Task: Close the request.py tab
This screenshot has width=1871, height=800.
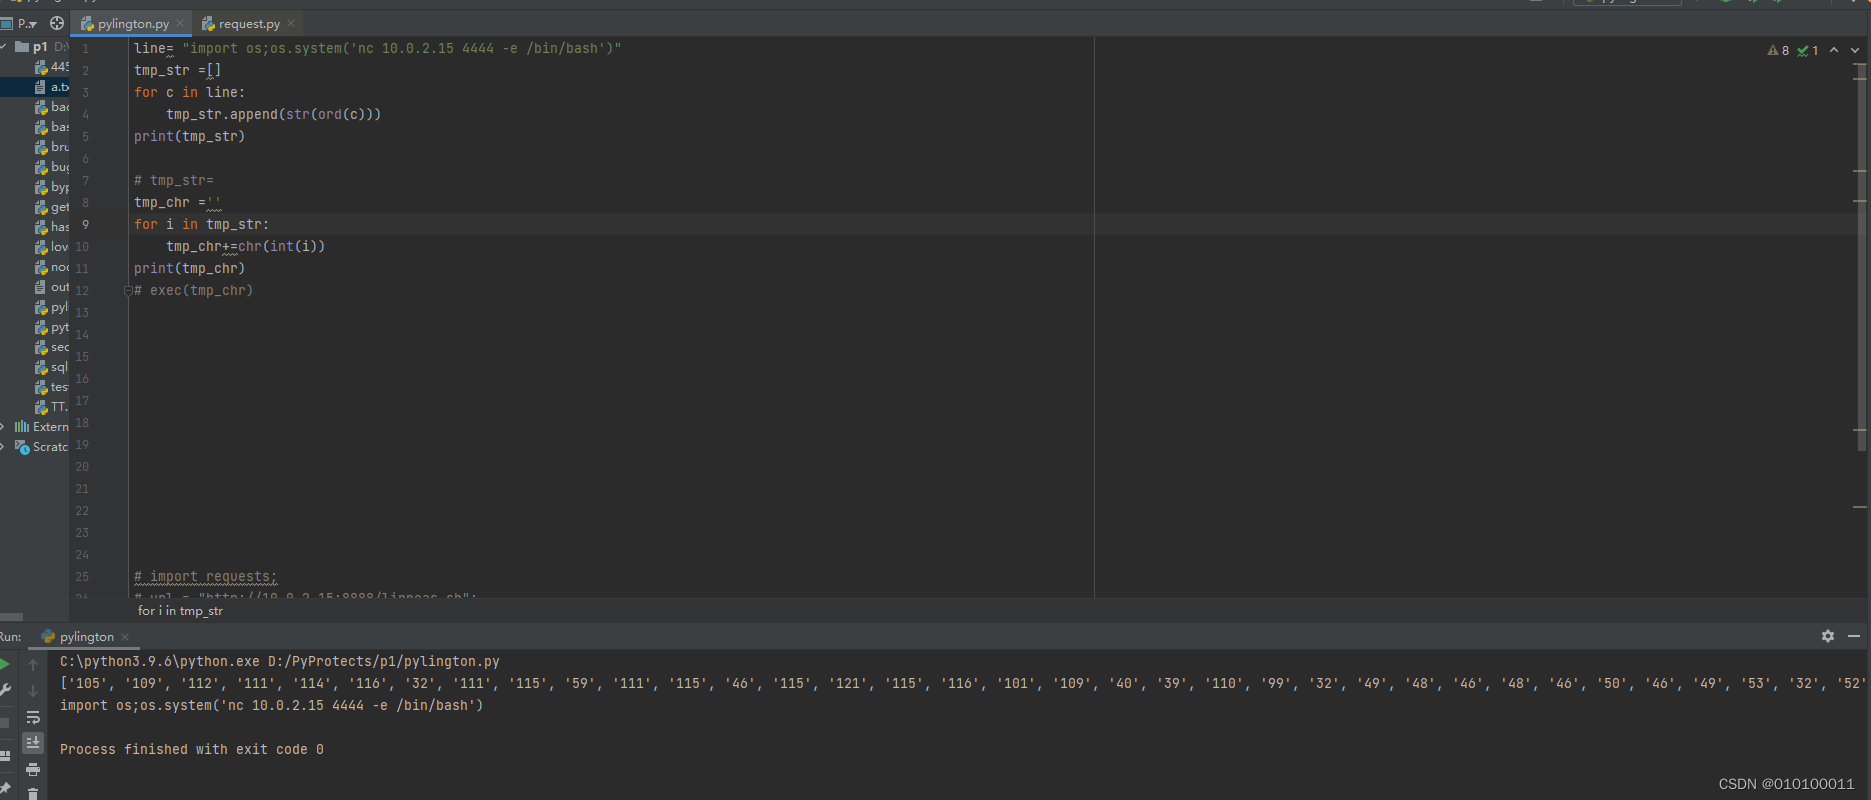Action: coord(291,23)
